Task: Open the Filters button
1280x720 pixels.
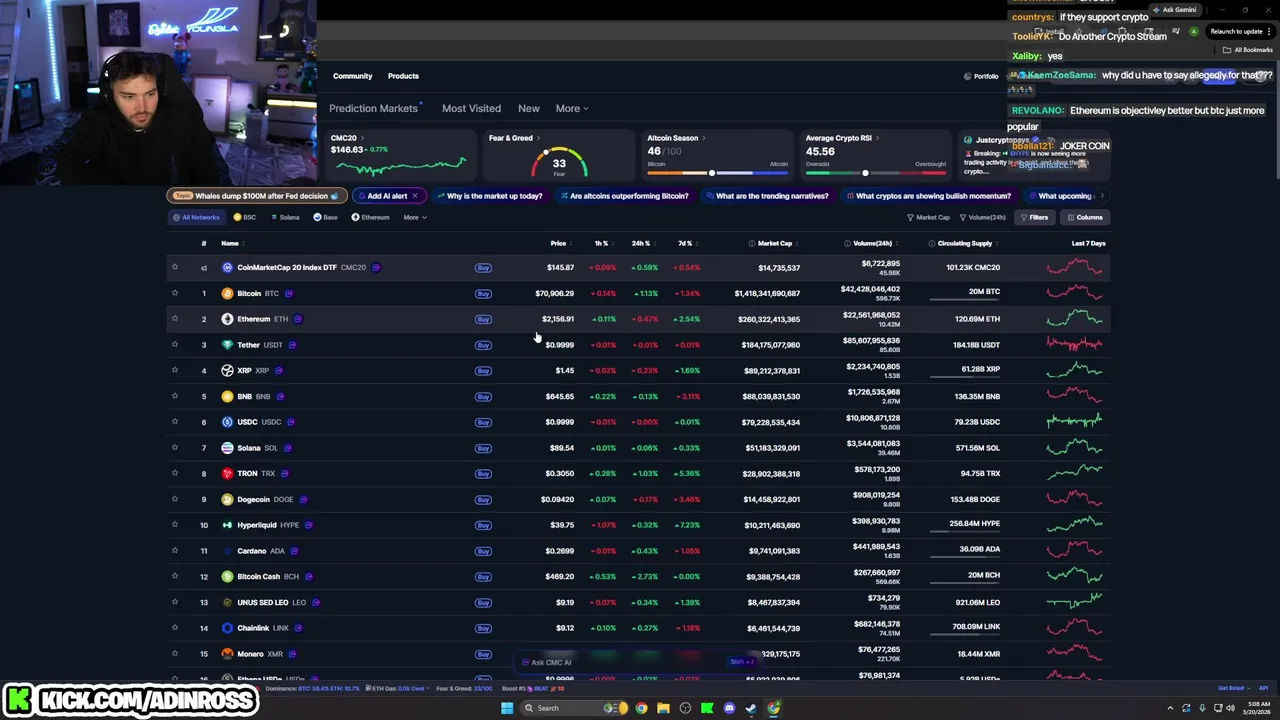Action: (x=1034, y=217)
